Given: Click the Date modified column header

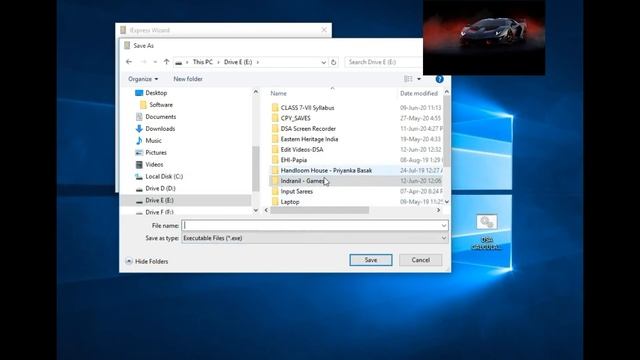Looking at the screenshot, I should click(419, 93).
